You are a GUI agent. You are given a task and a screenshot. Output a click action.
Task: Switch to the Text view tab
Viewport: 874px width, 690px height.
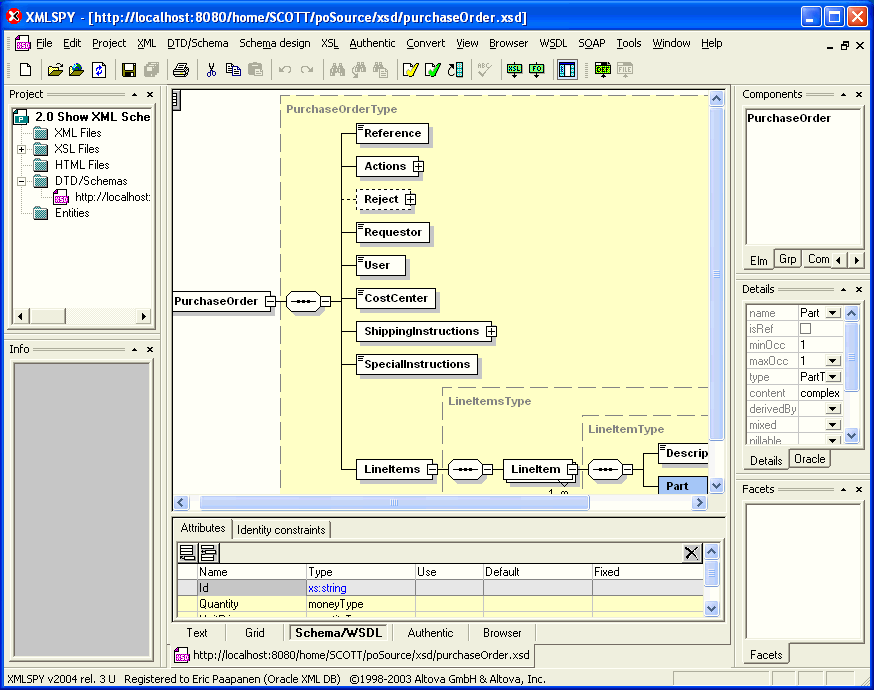[x=197, y=633]
